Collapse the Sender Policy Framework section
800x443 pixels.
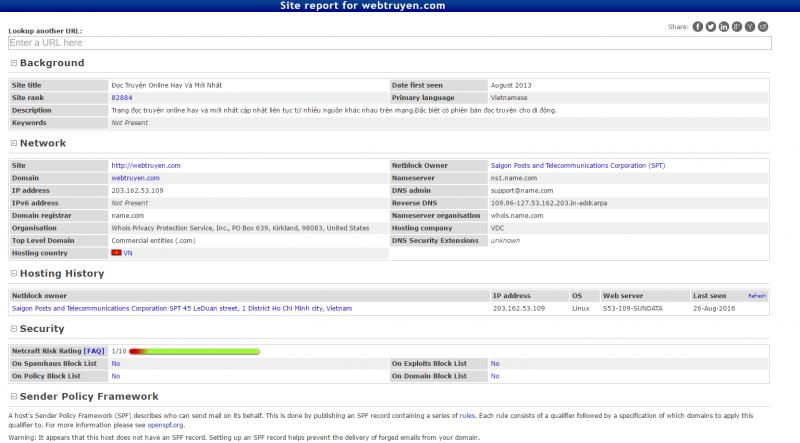pyautogui.click(x=14, y=396)
